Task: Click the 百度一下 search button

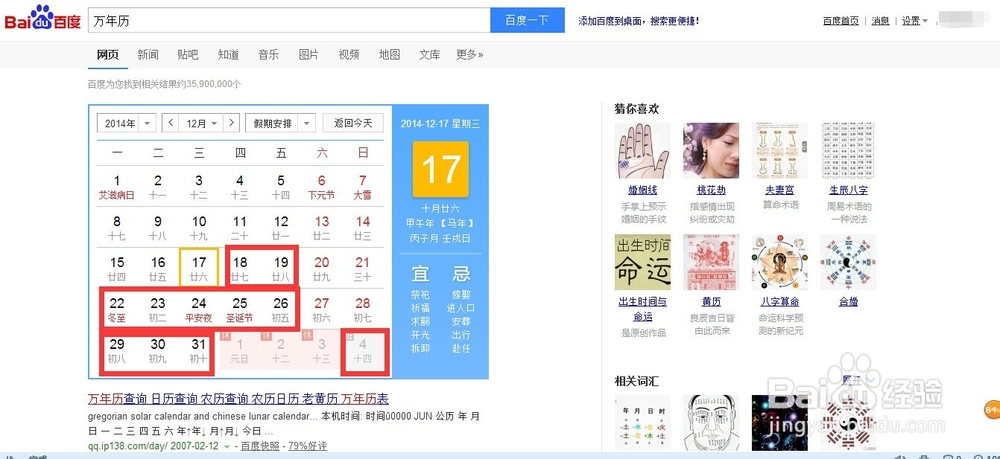Action: tap(527, 20)
